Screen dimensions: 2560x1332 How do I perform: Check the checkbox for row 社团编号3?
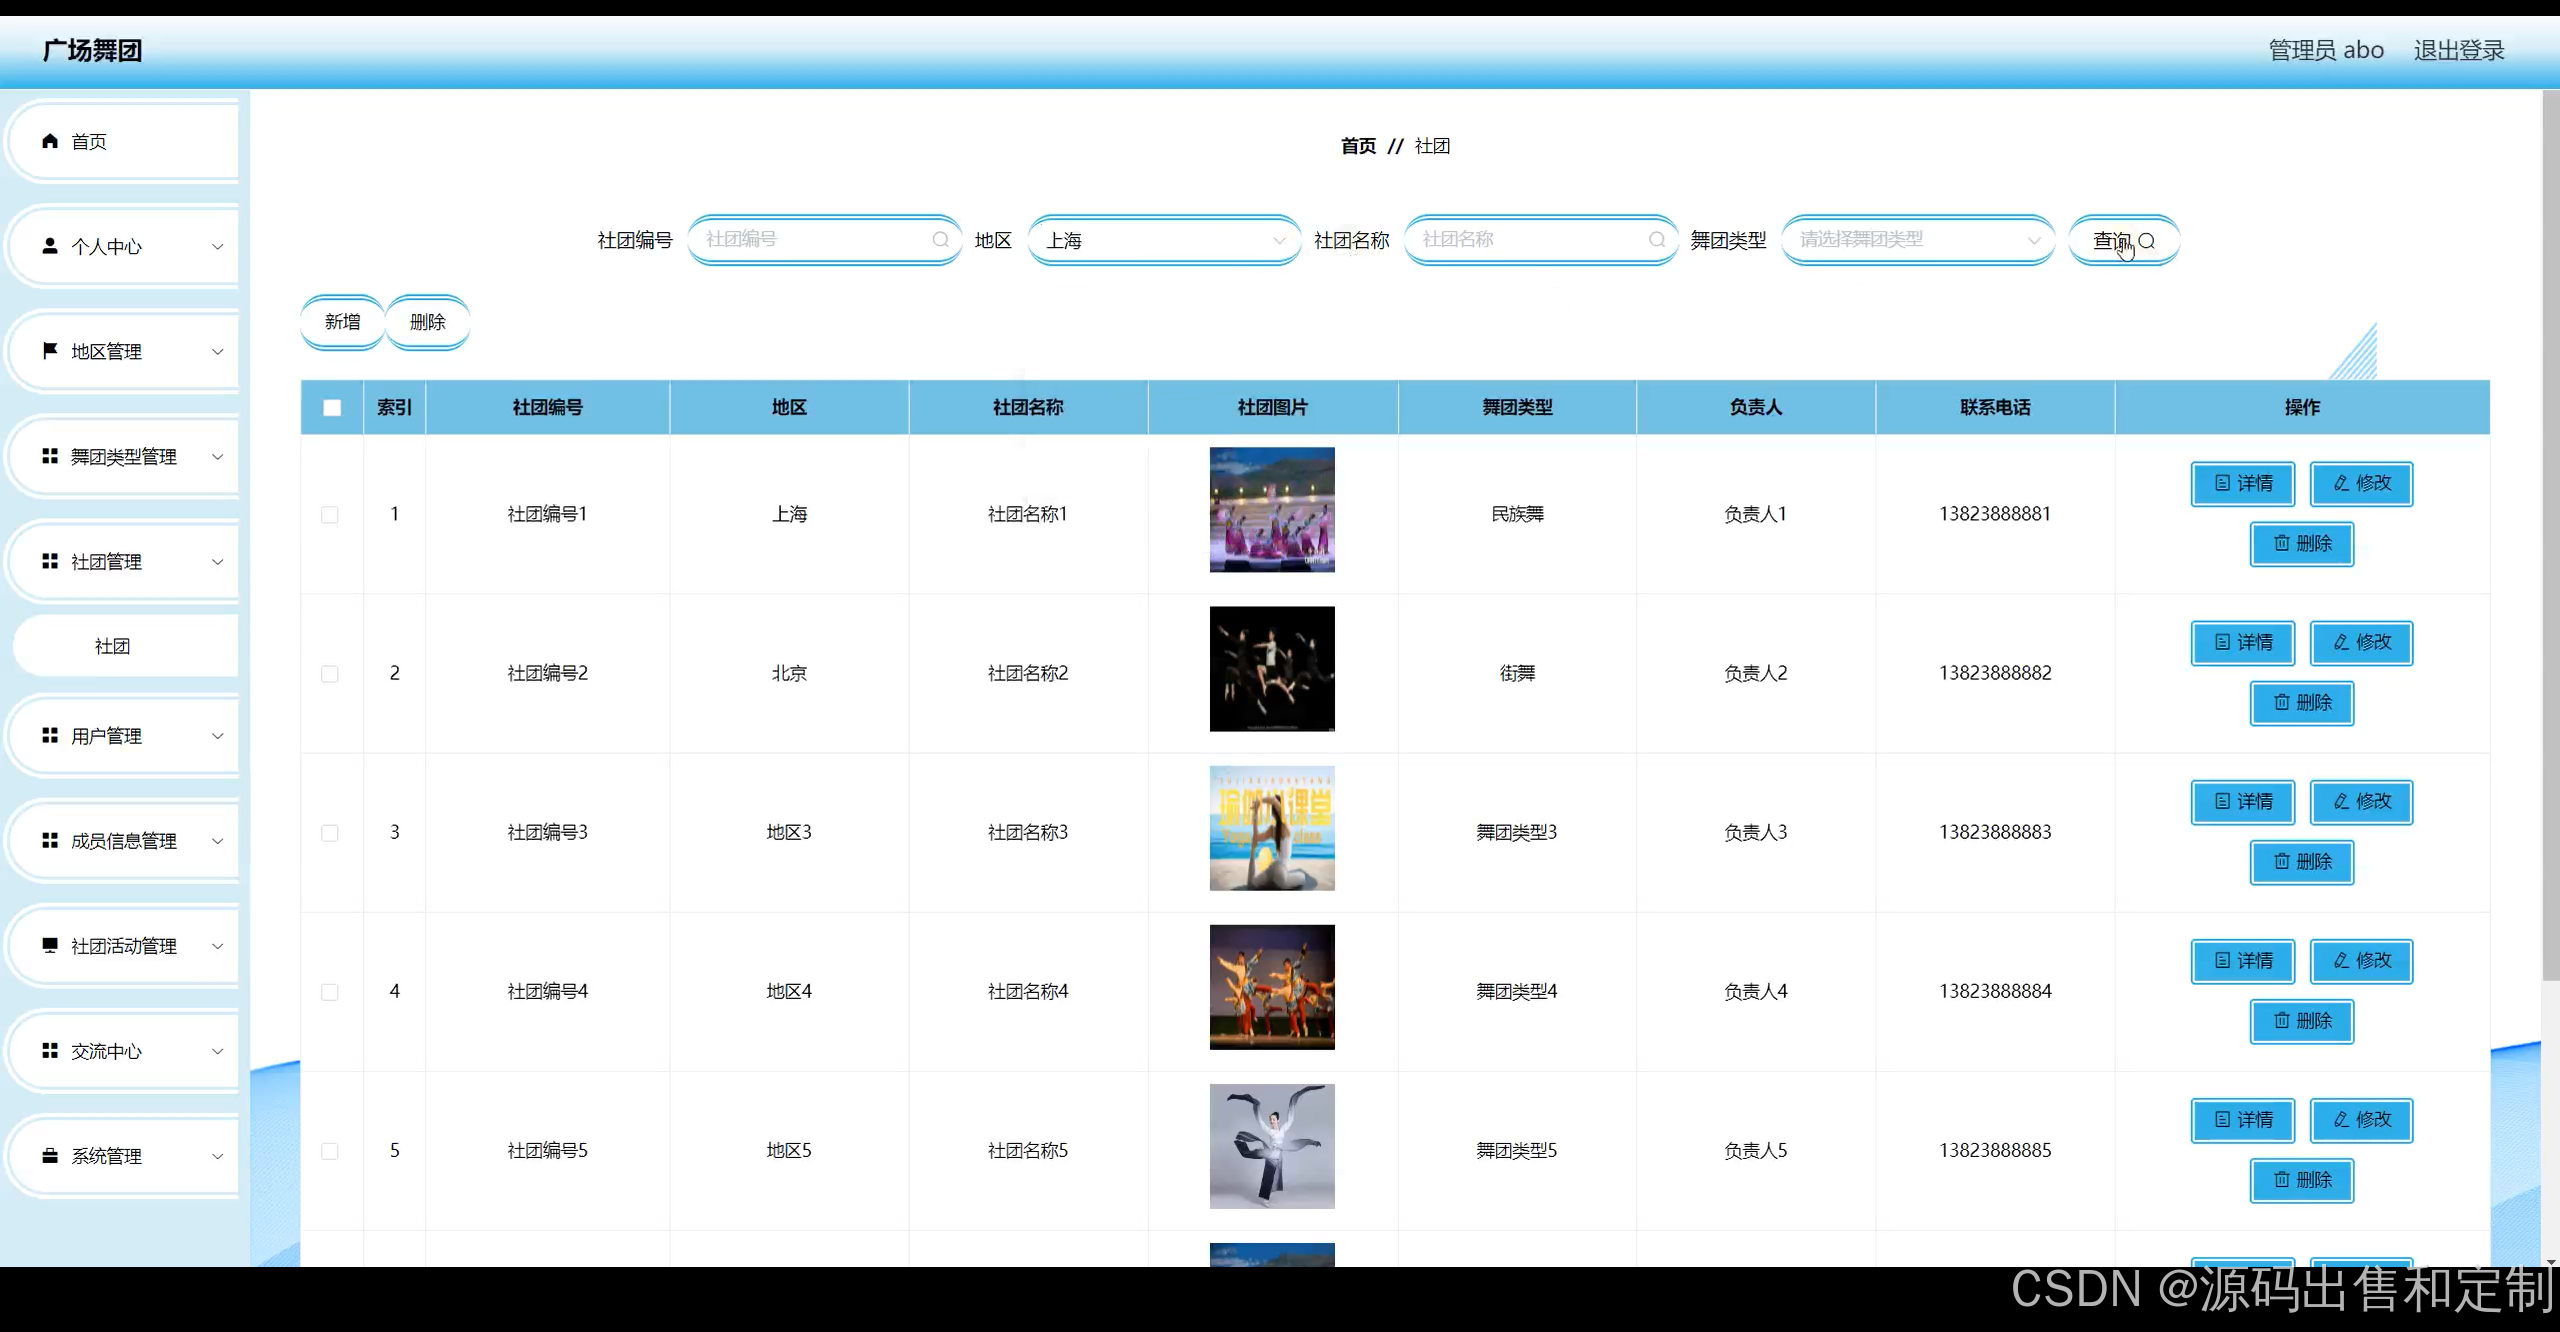tap(330, 833)
